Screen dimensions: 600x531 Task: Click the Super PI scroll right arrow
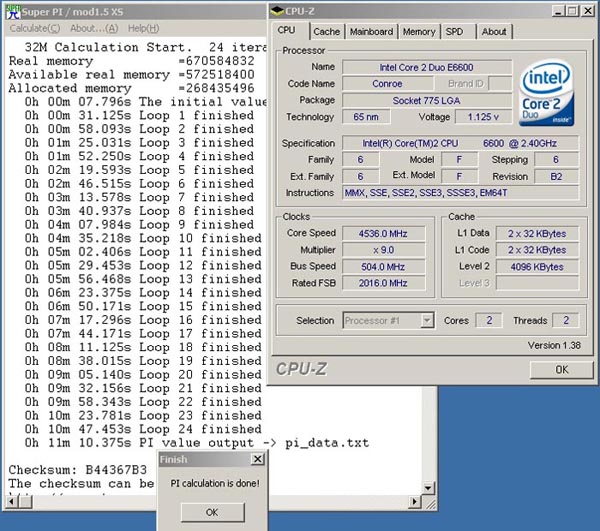tap(414, 502)
